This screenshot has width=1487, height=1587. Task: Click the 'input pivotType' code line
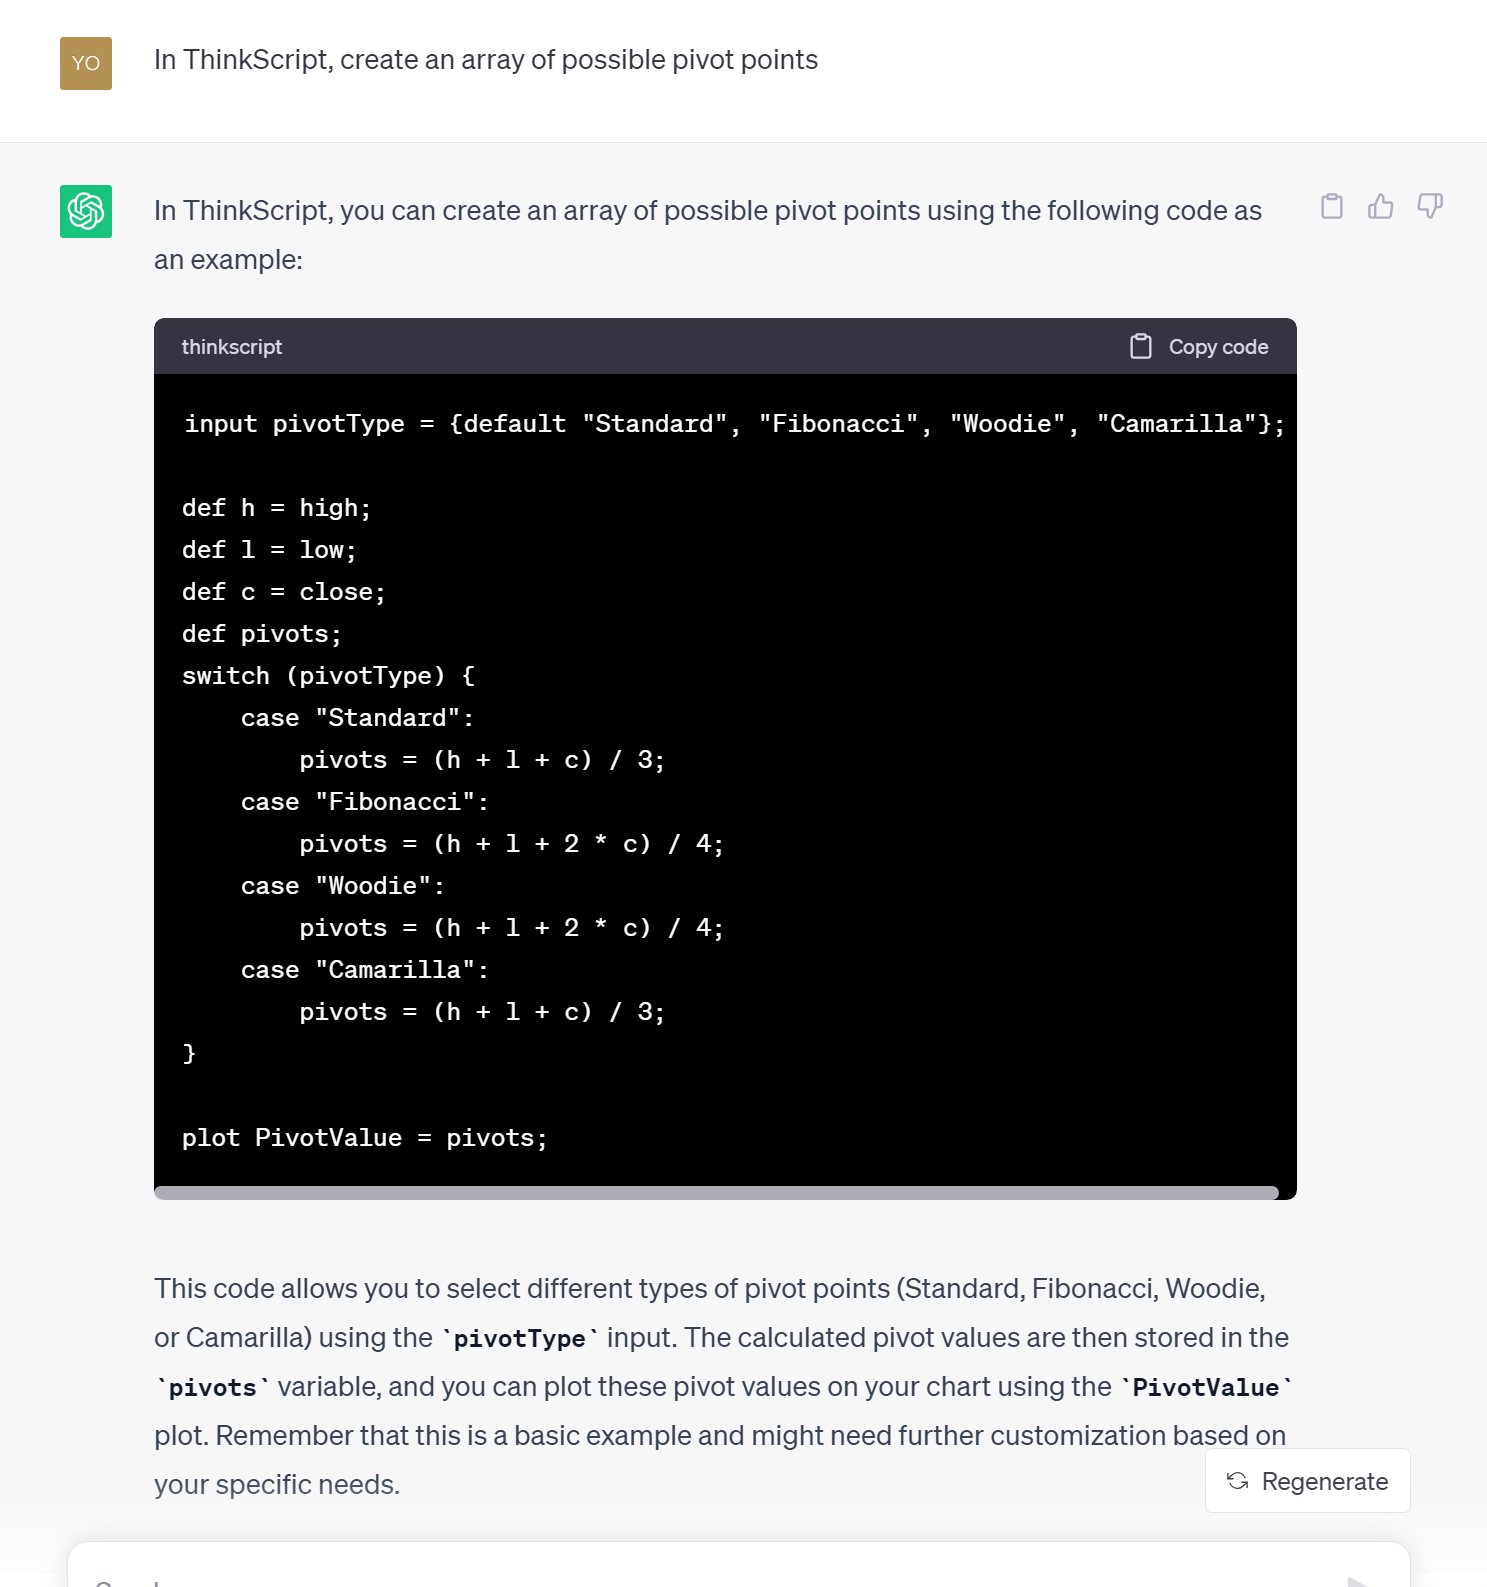(x=734, y=424)
